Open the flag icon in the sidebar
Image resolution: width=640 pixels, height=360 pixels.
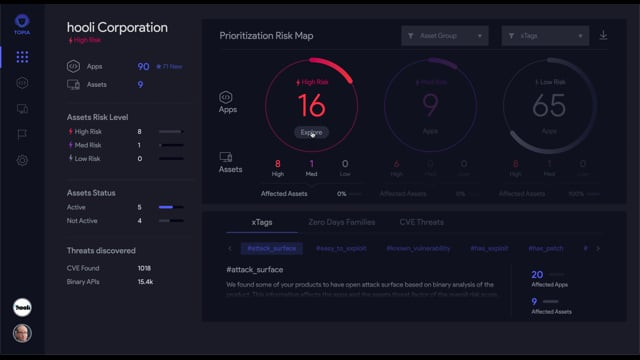[x=22, y=135]
